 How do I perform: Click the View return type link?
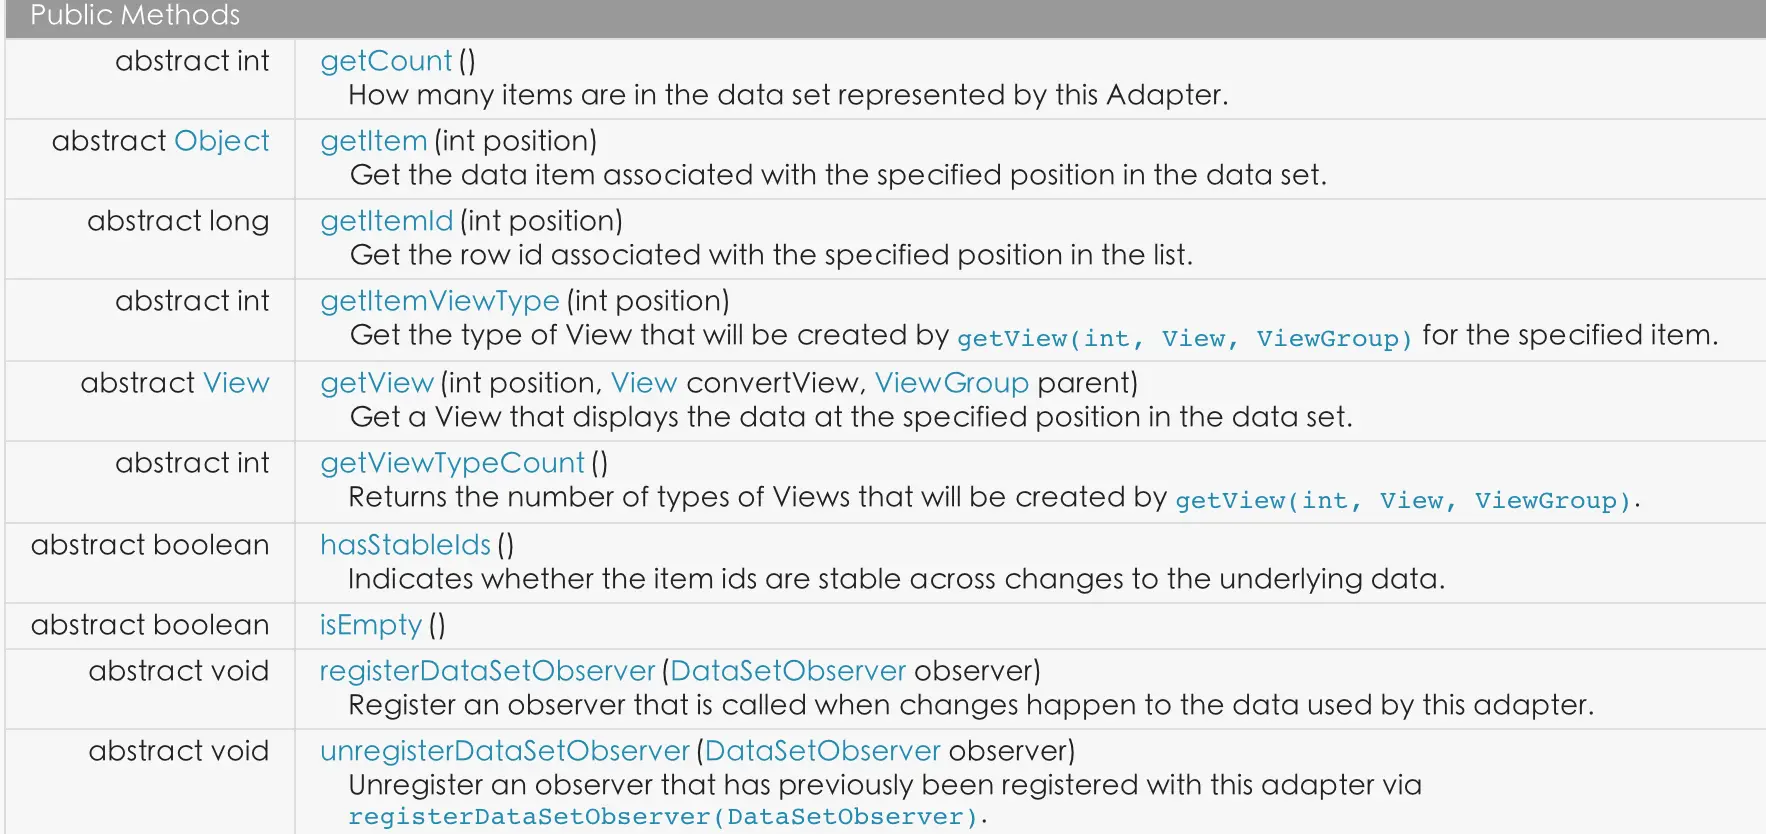[x=236, y=383]
